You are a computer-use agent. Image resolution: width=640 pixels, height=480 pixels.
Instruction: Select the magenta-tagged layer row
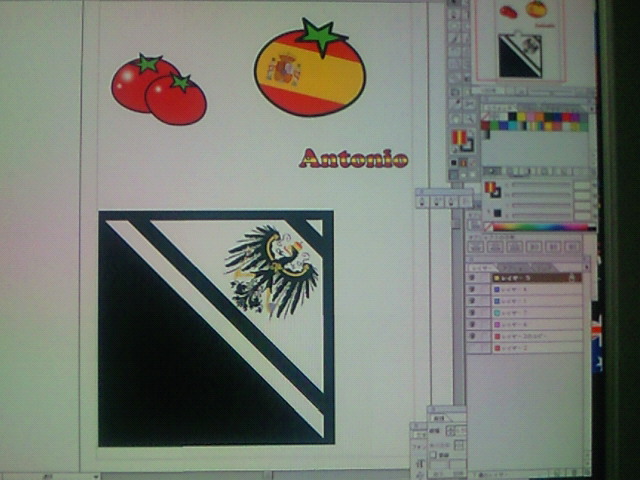click(537, 324)
